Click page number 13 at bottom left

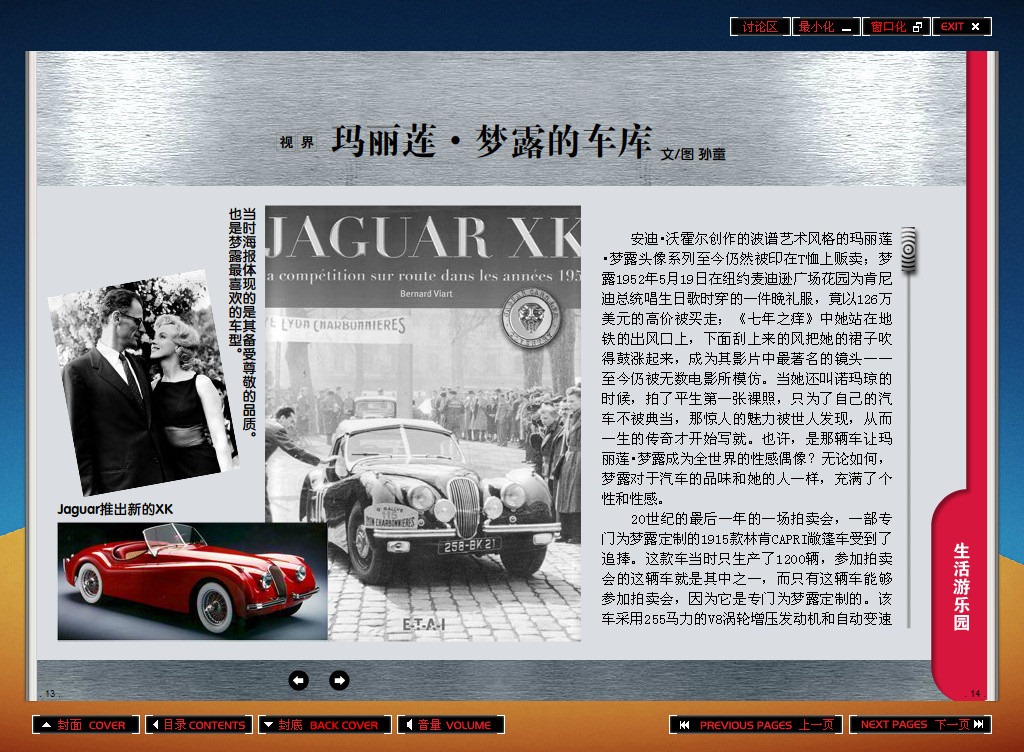(50, 693)
